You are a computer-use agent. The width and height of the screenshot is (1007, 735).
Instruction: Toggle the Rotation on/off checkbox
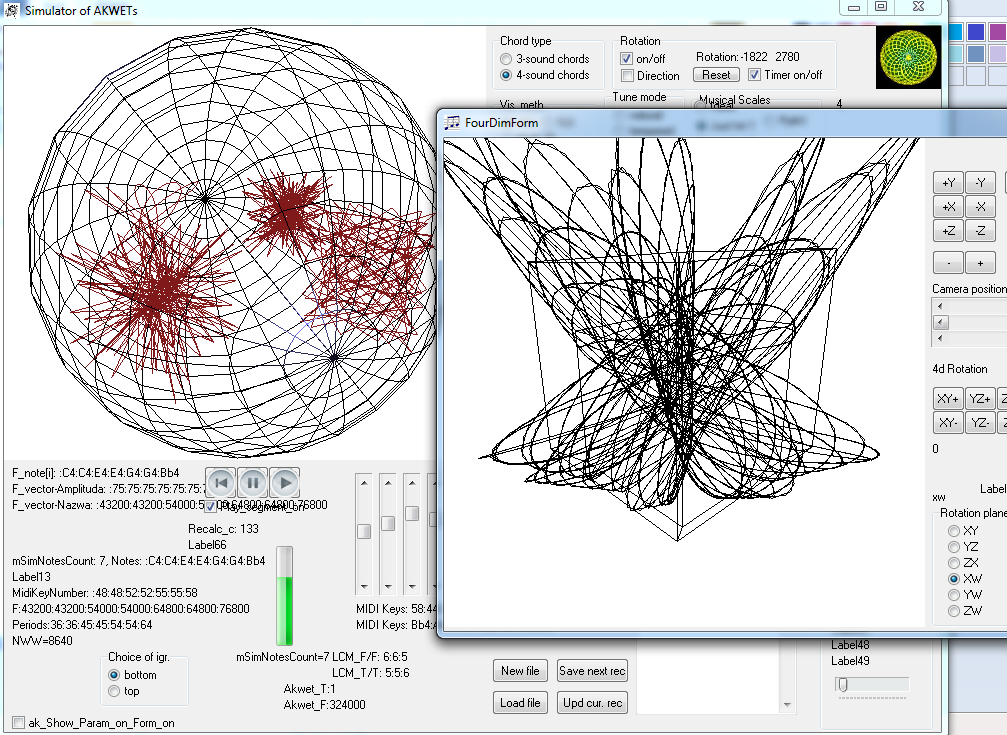pyautogui.click(x=627, y=58)
